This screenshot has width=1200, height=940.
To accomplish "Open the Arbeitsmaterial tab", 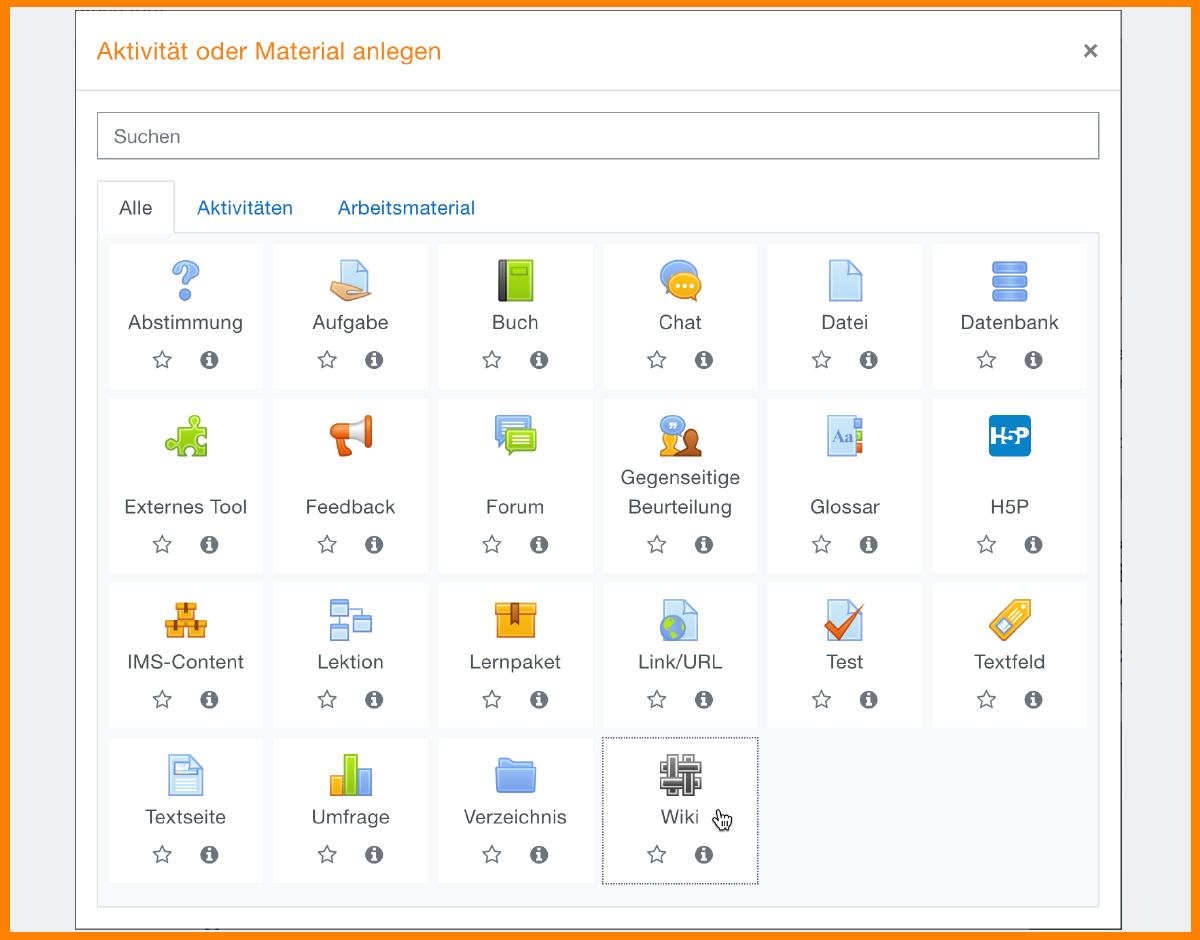I will 406,208.
